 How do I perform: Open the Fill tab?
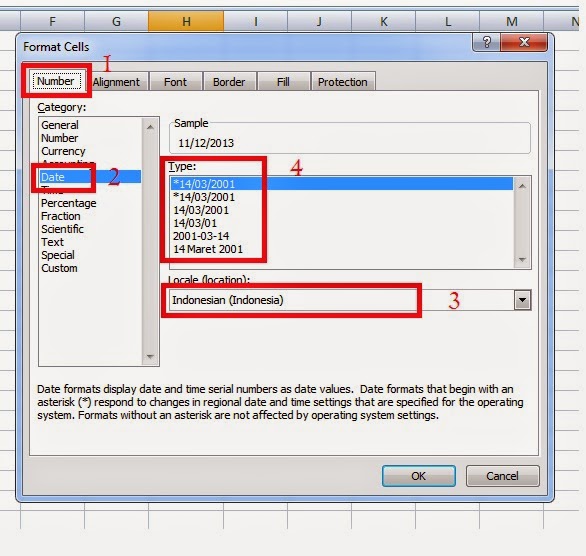(x=283, y=82)
